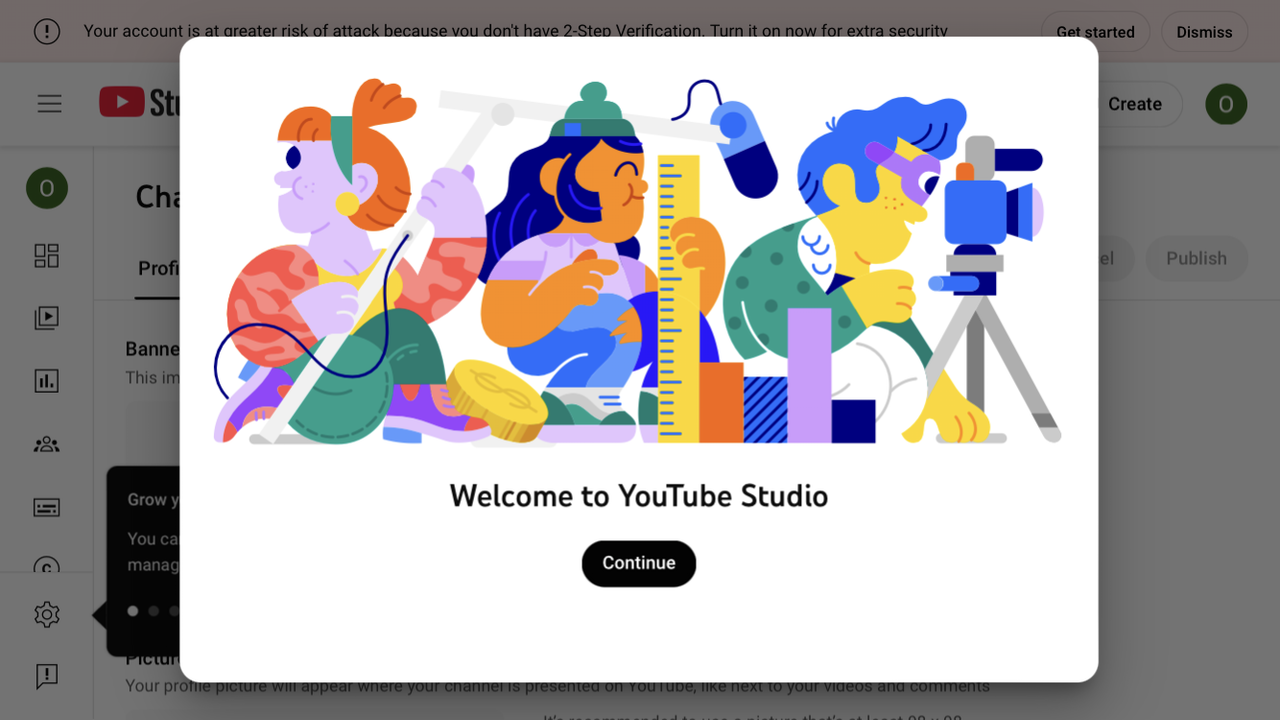The image size is (1280, 720).
Task: Click the 2-Step Verification warning message text
Action: (516, 32)
